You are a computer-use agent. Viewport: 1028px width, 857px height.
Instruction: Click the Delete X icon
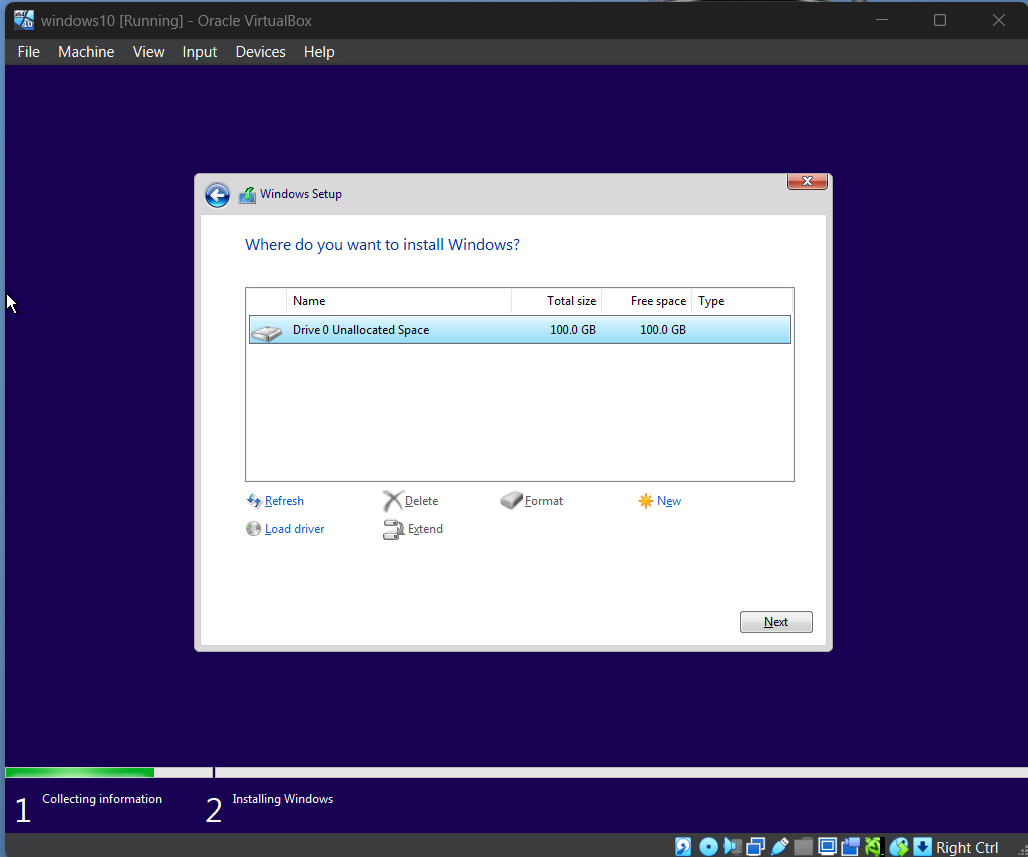pos(392,501)
